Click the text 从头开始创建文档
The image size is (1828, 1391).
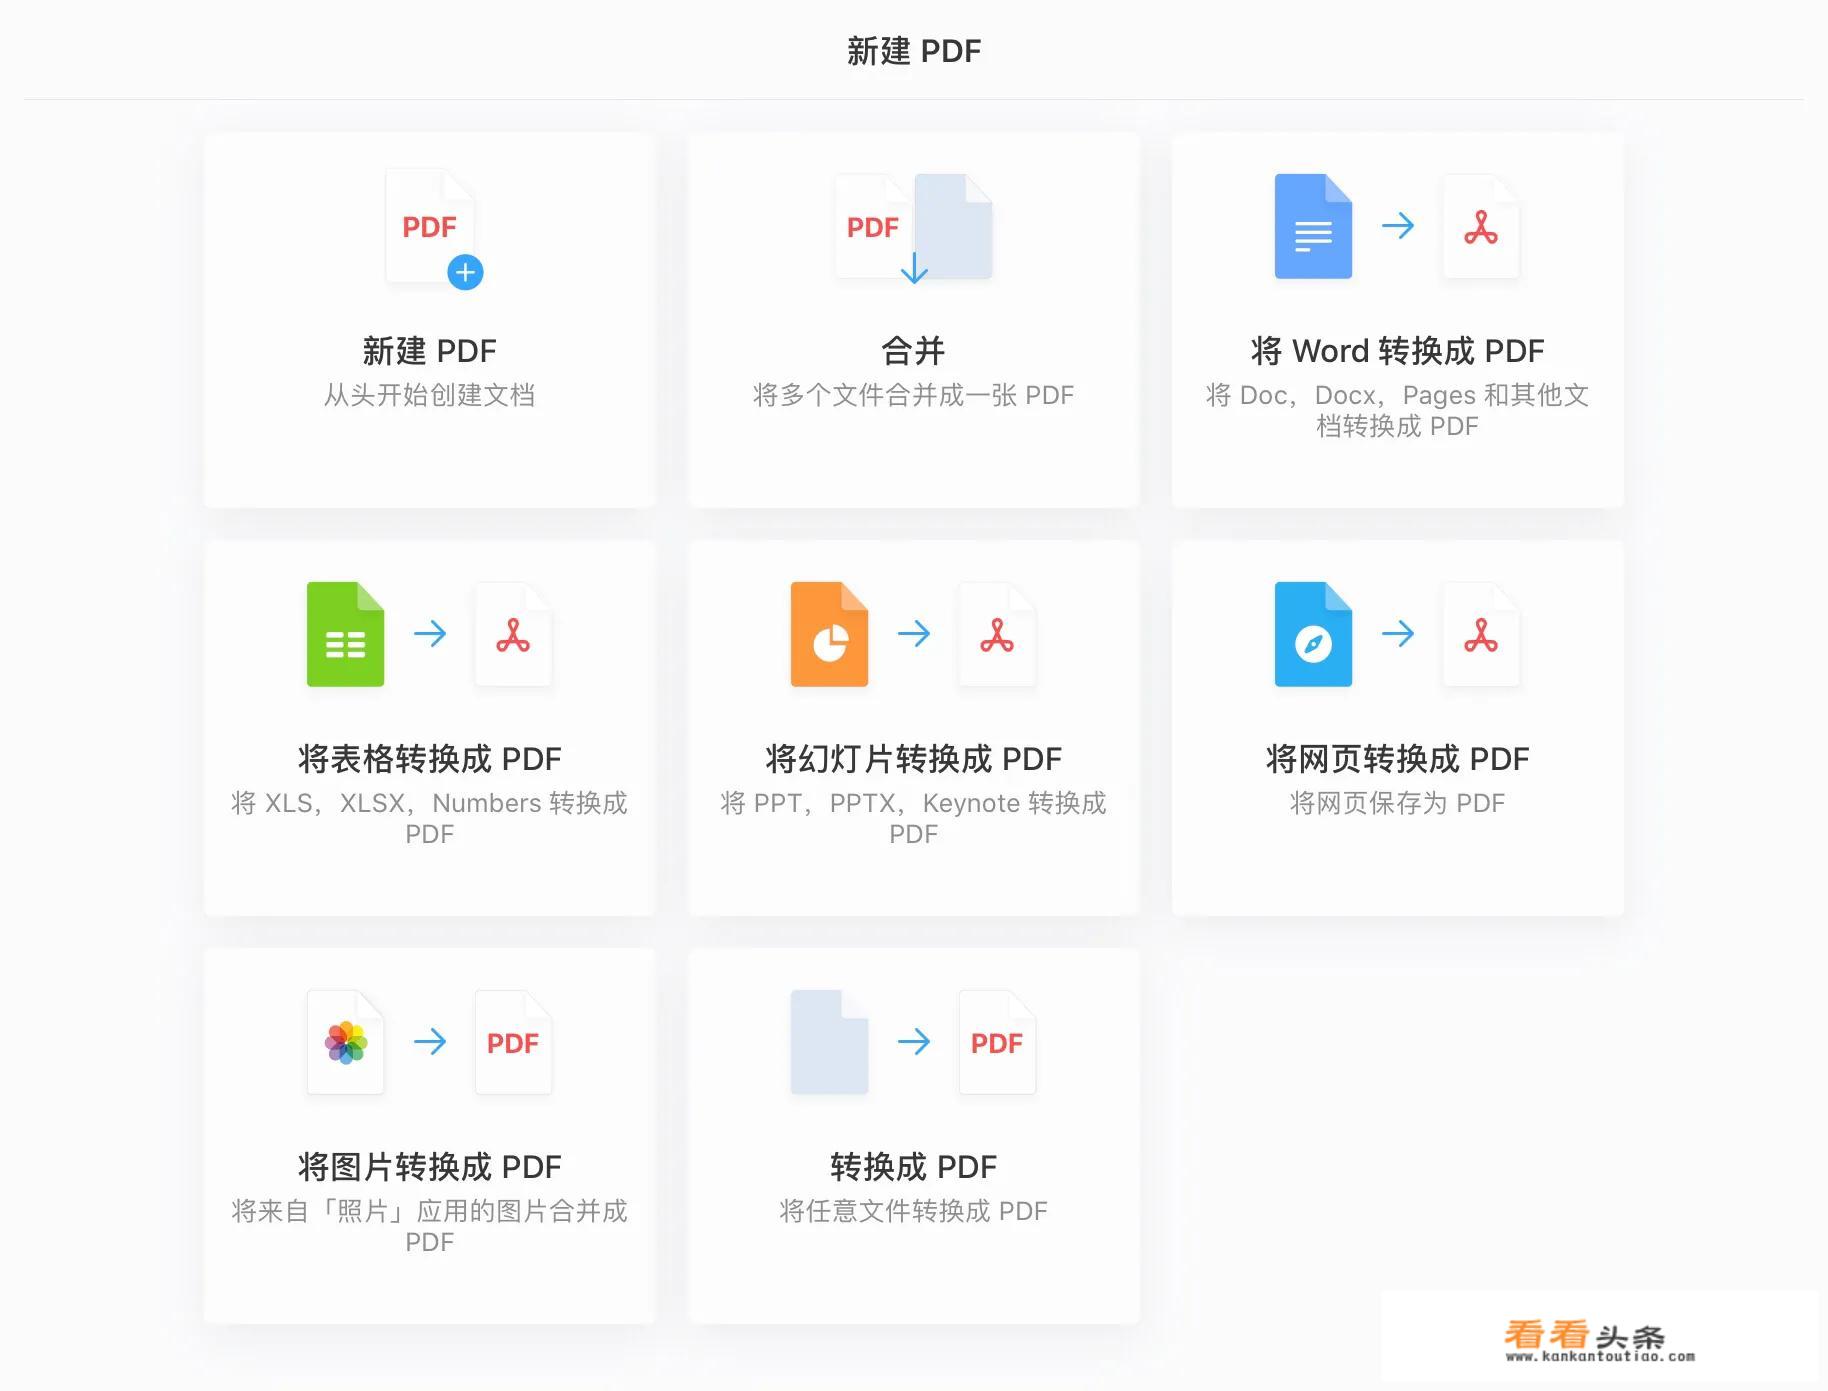tap(429, 395)
